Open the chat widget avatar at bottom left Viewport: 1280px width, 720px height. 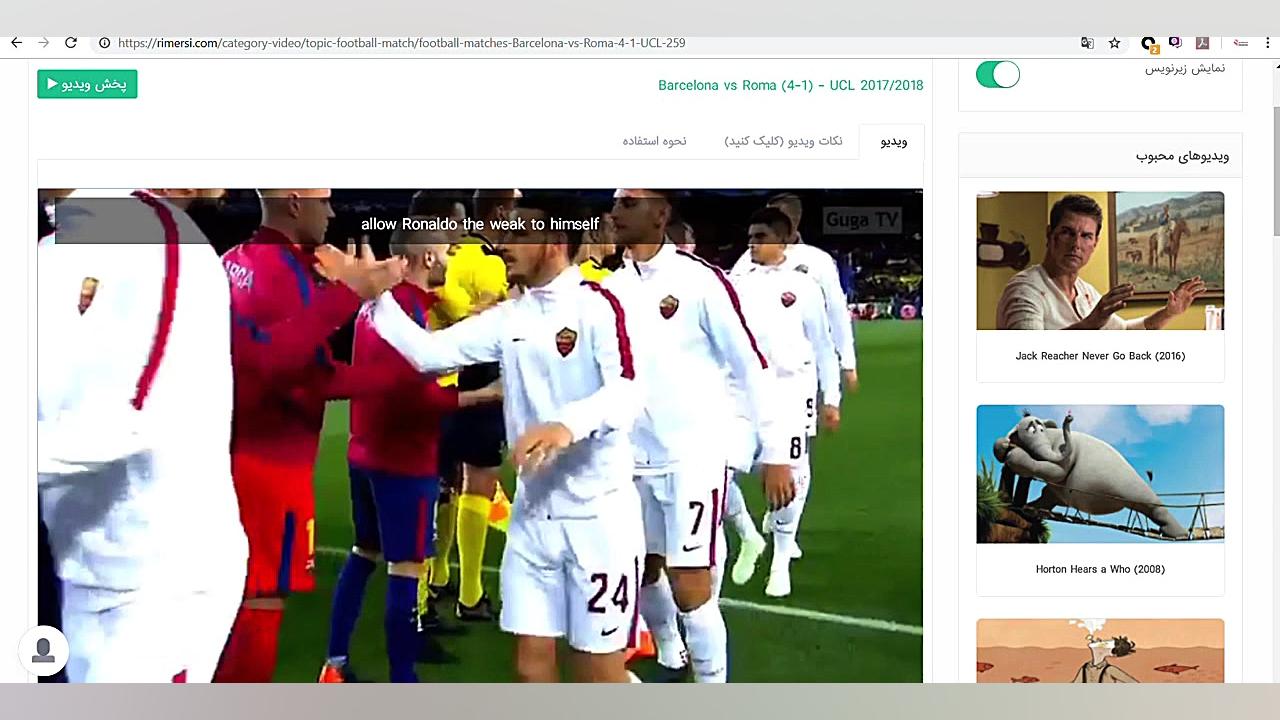tap(42, 650)
